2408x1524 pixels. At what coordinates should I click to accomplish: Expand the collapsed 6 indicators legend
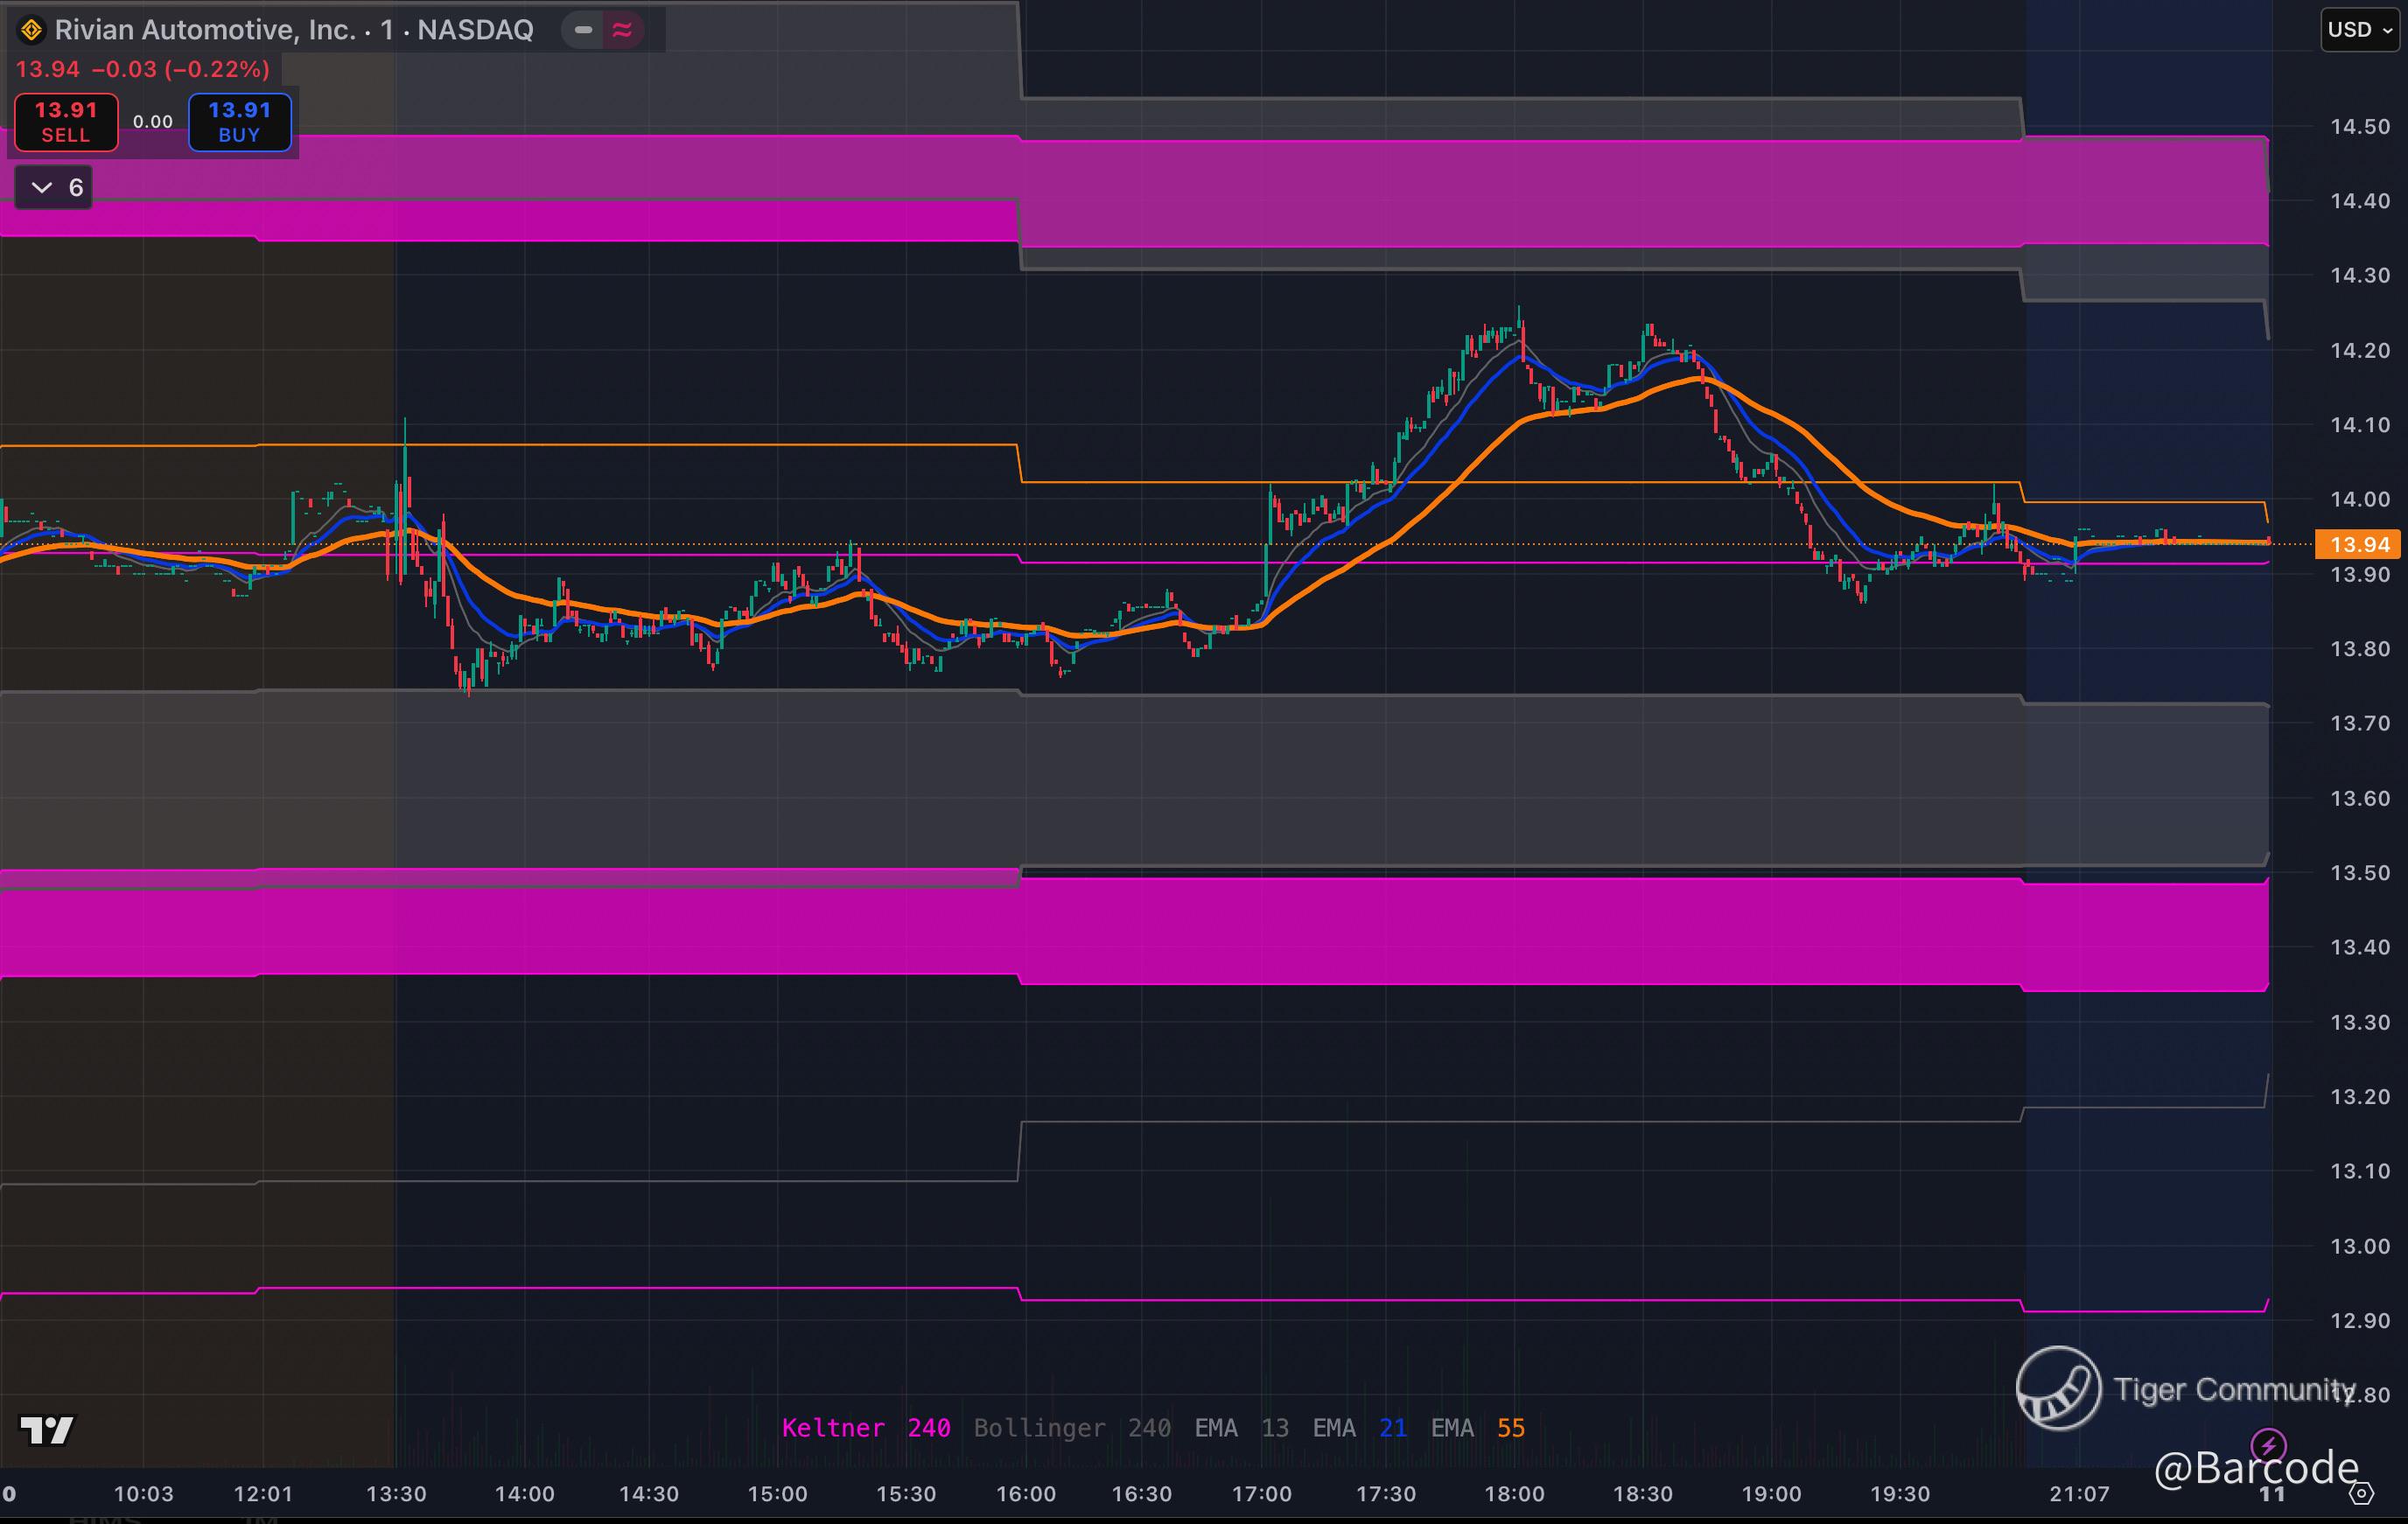tap(55, 187)
